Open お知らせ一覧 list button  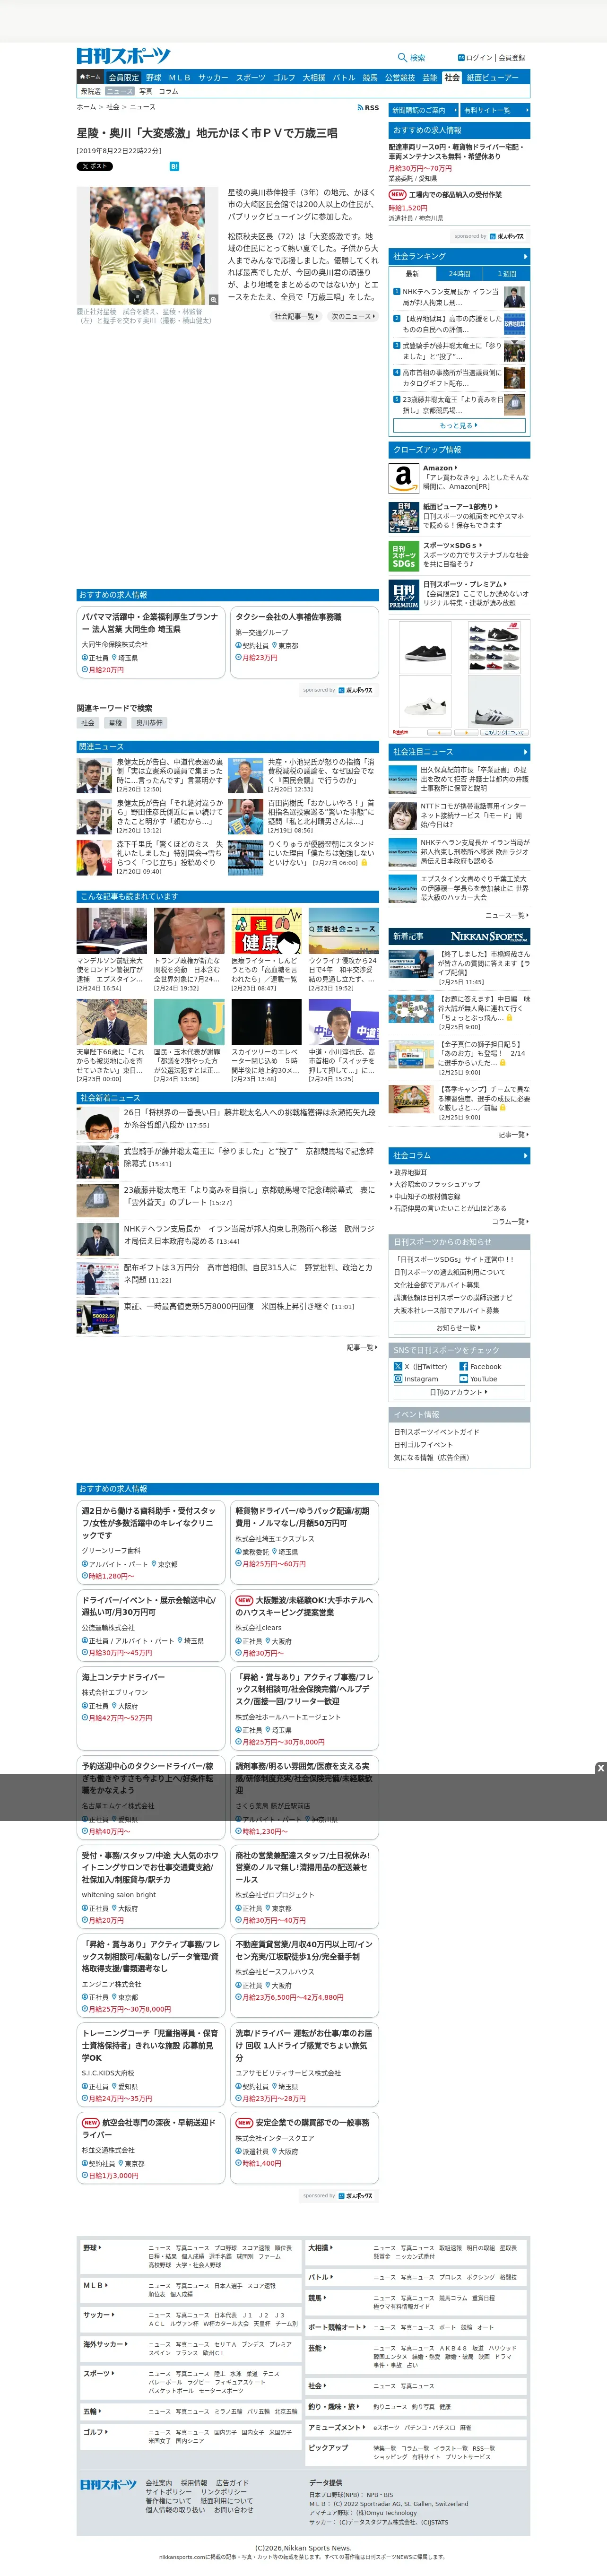point(459,1328)
